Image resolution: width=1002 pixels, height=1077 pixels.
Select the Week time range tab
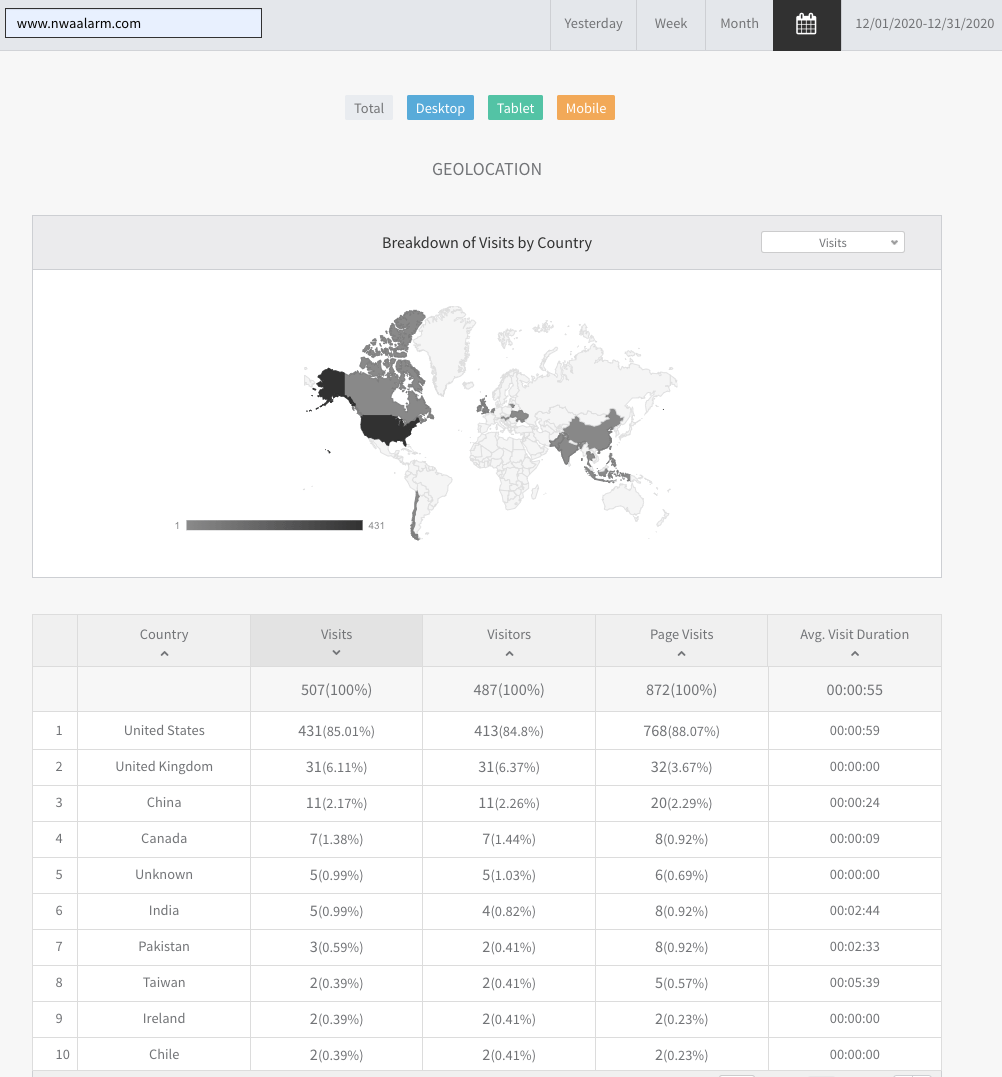point(671,24)
